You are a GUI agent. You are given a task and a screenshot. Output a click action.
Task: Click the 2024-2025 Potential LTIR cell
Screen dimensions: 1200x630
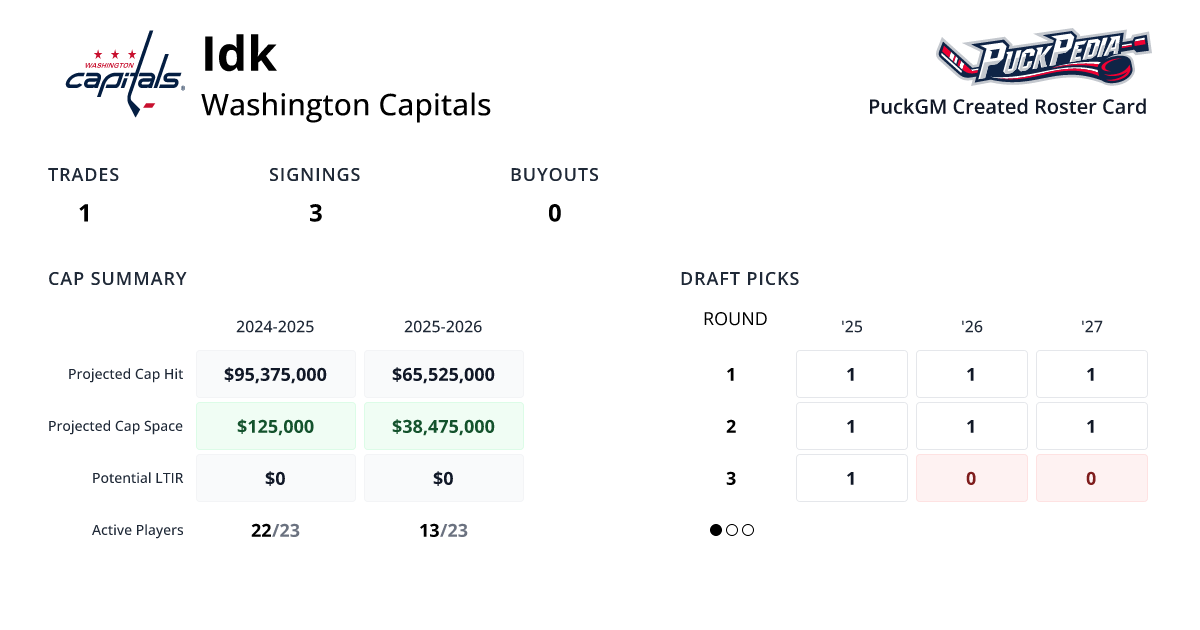pos(276,478)
